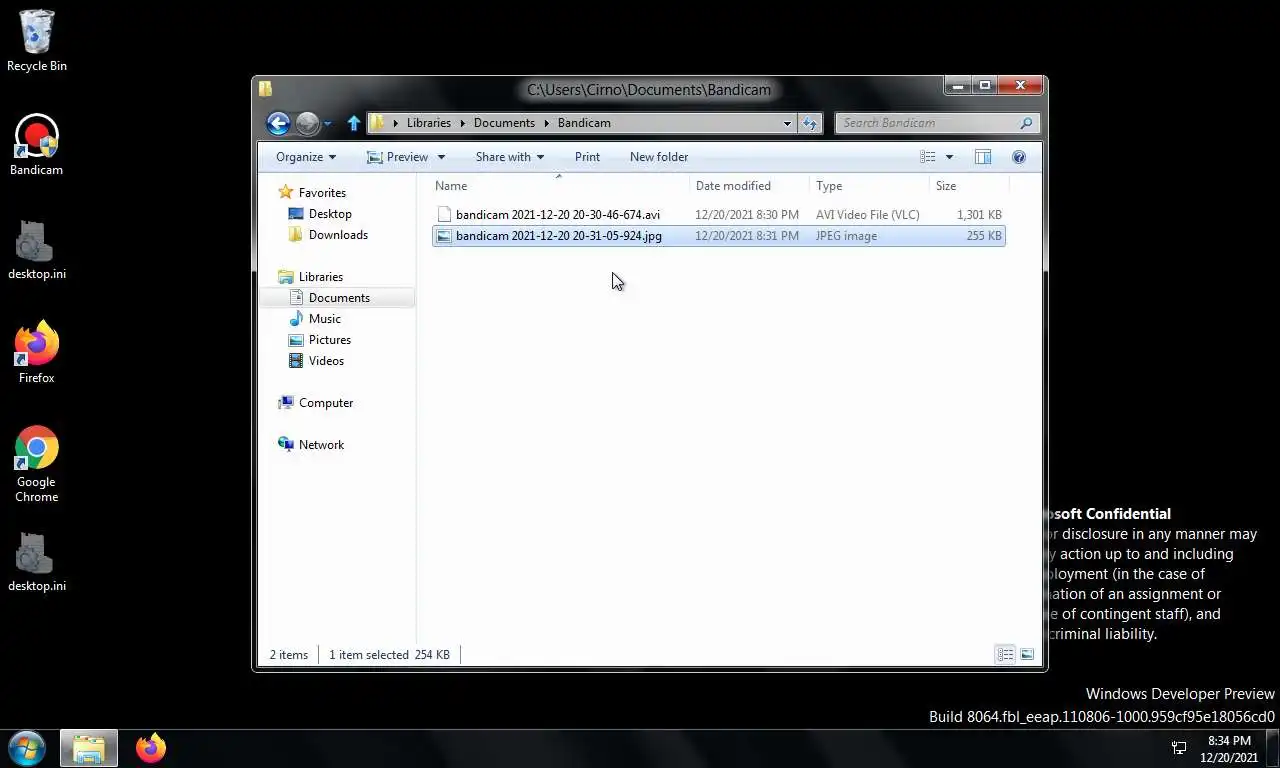Open the Organize menu
Image resolution: width=1280 pixels, height=768 pixels.
[306, 157]
